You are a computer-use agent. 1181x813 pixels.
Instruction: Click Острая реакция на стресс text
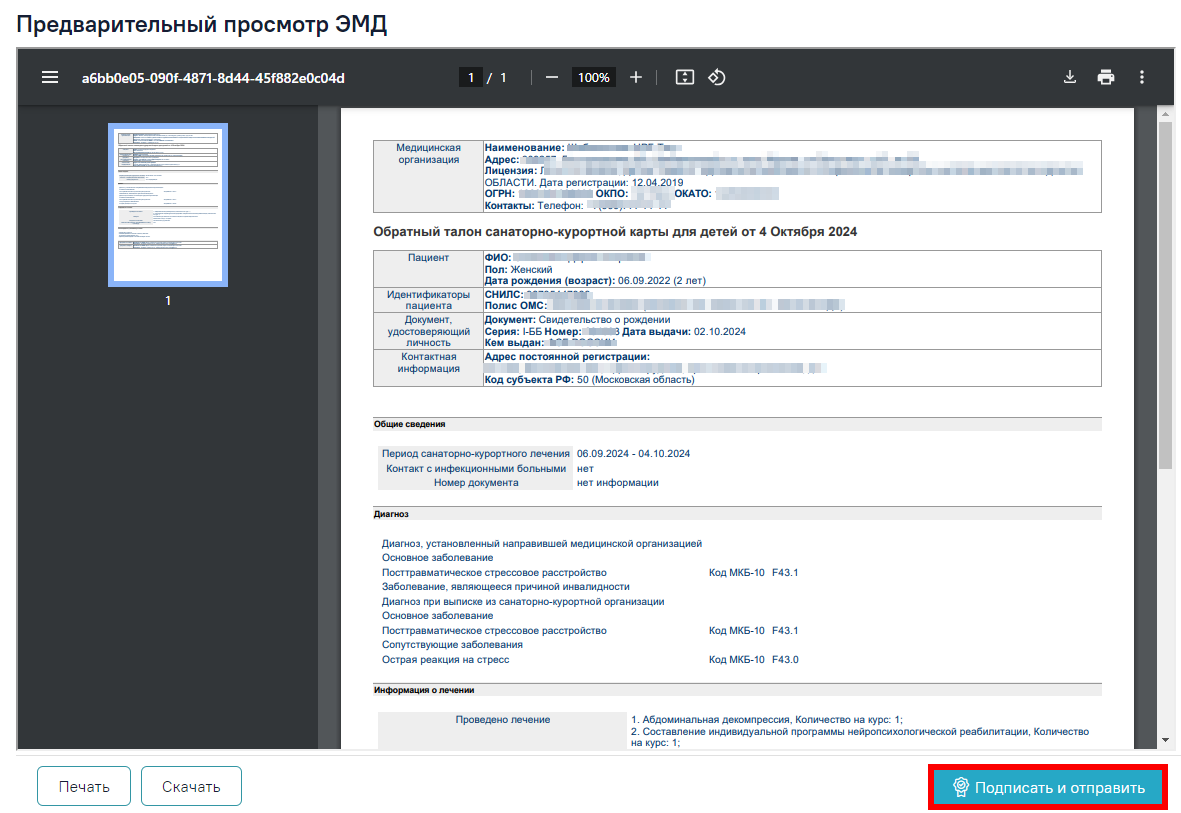[x=445, y=659]
